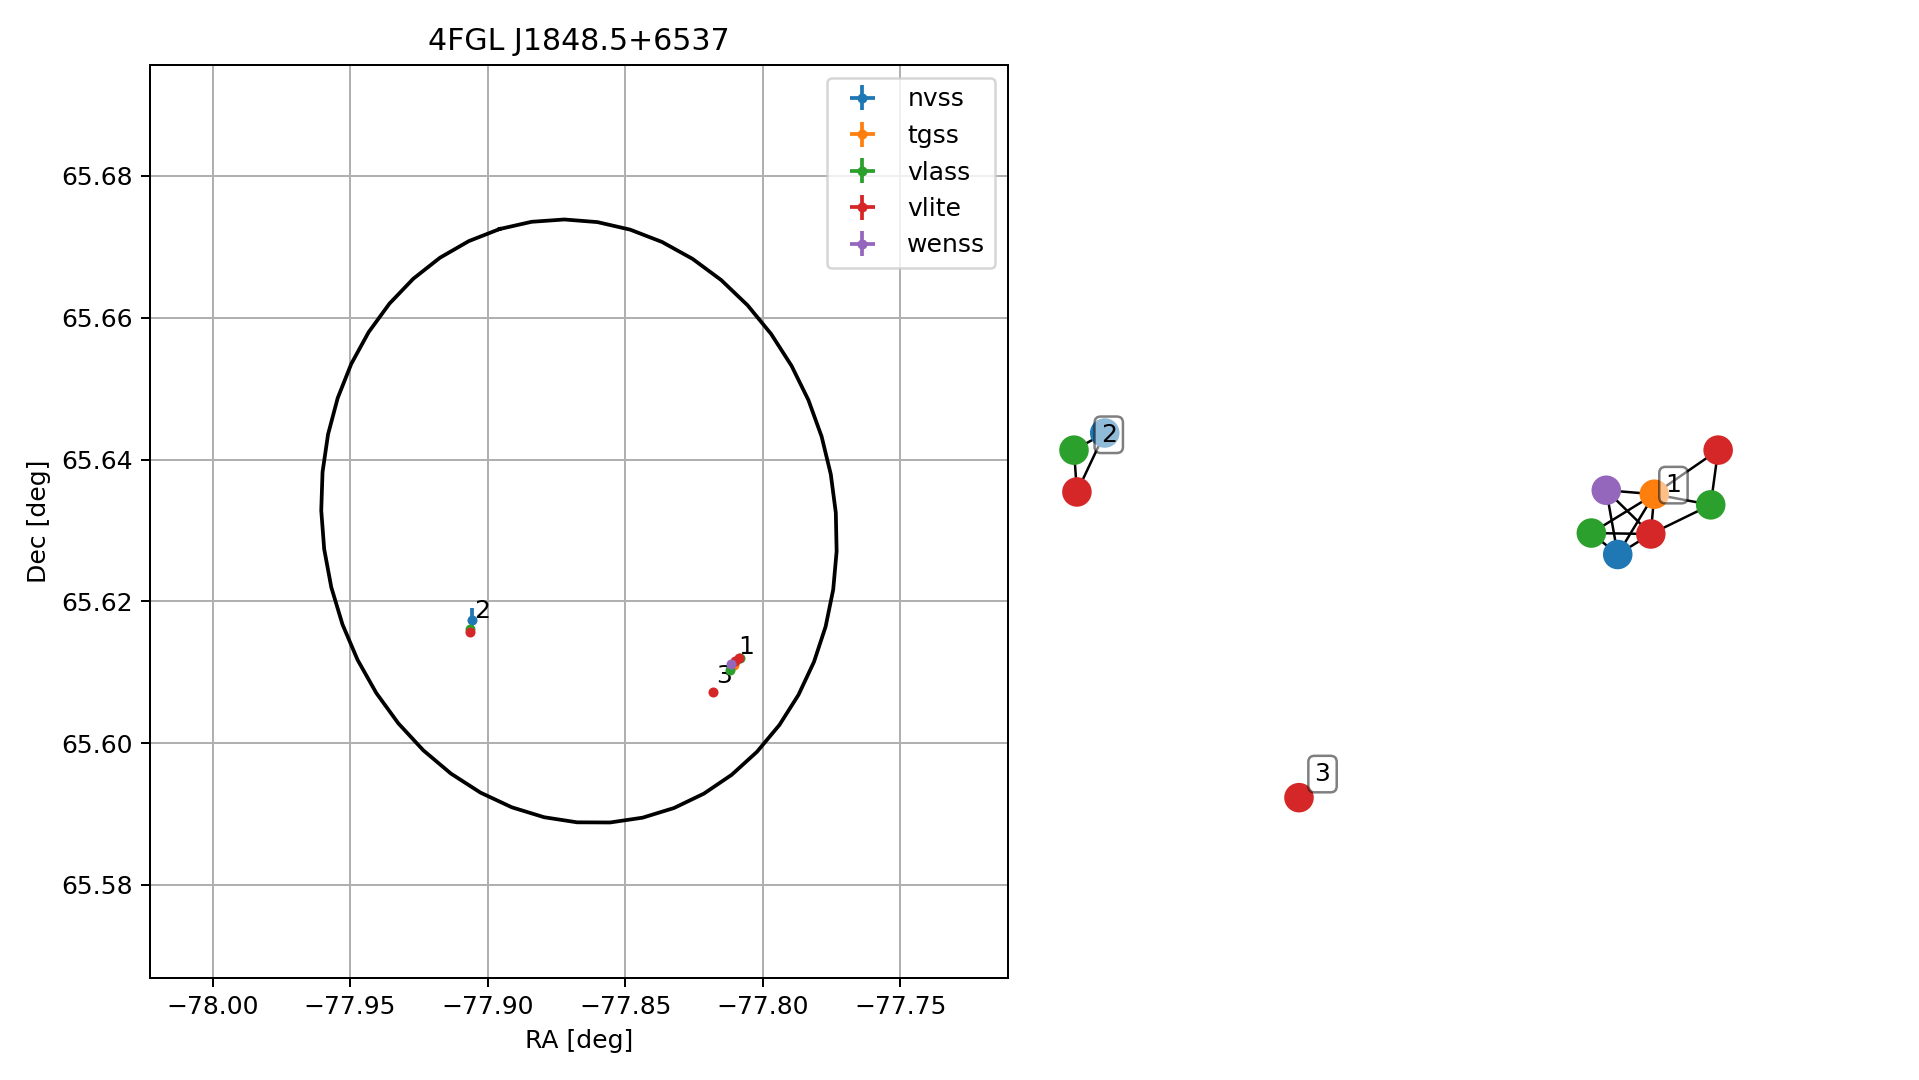Click the orange node in network group 1
The height and width of the screenshot is (1080, 1919).
1654,494
